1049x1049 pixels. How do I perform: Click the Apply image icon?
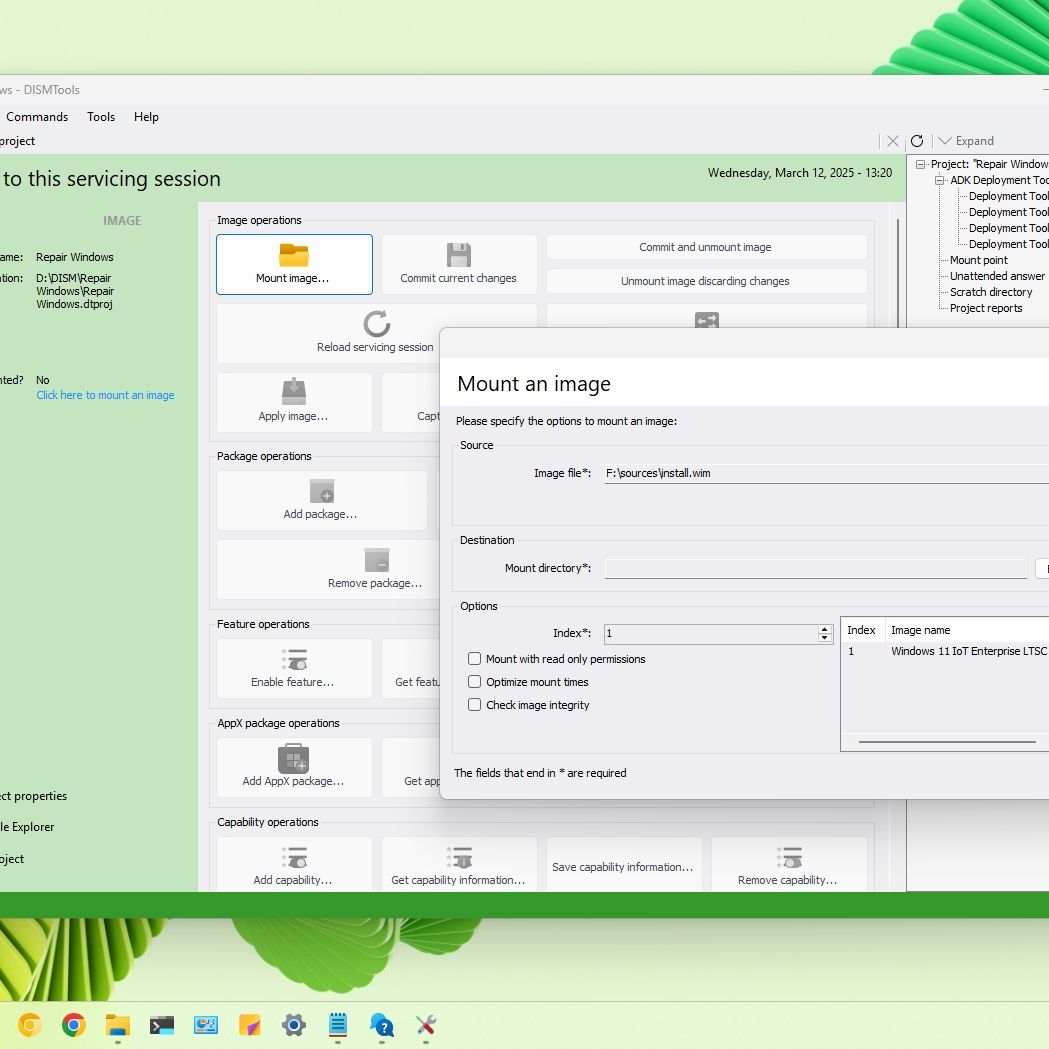294,391
